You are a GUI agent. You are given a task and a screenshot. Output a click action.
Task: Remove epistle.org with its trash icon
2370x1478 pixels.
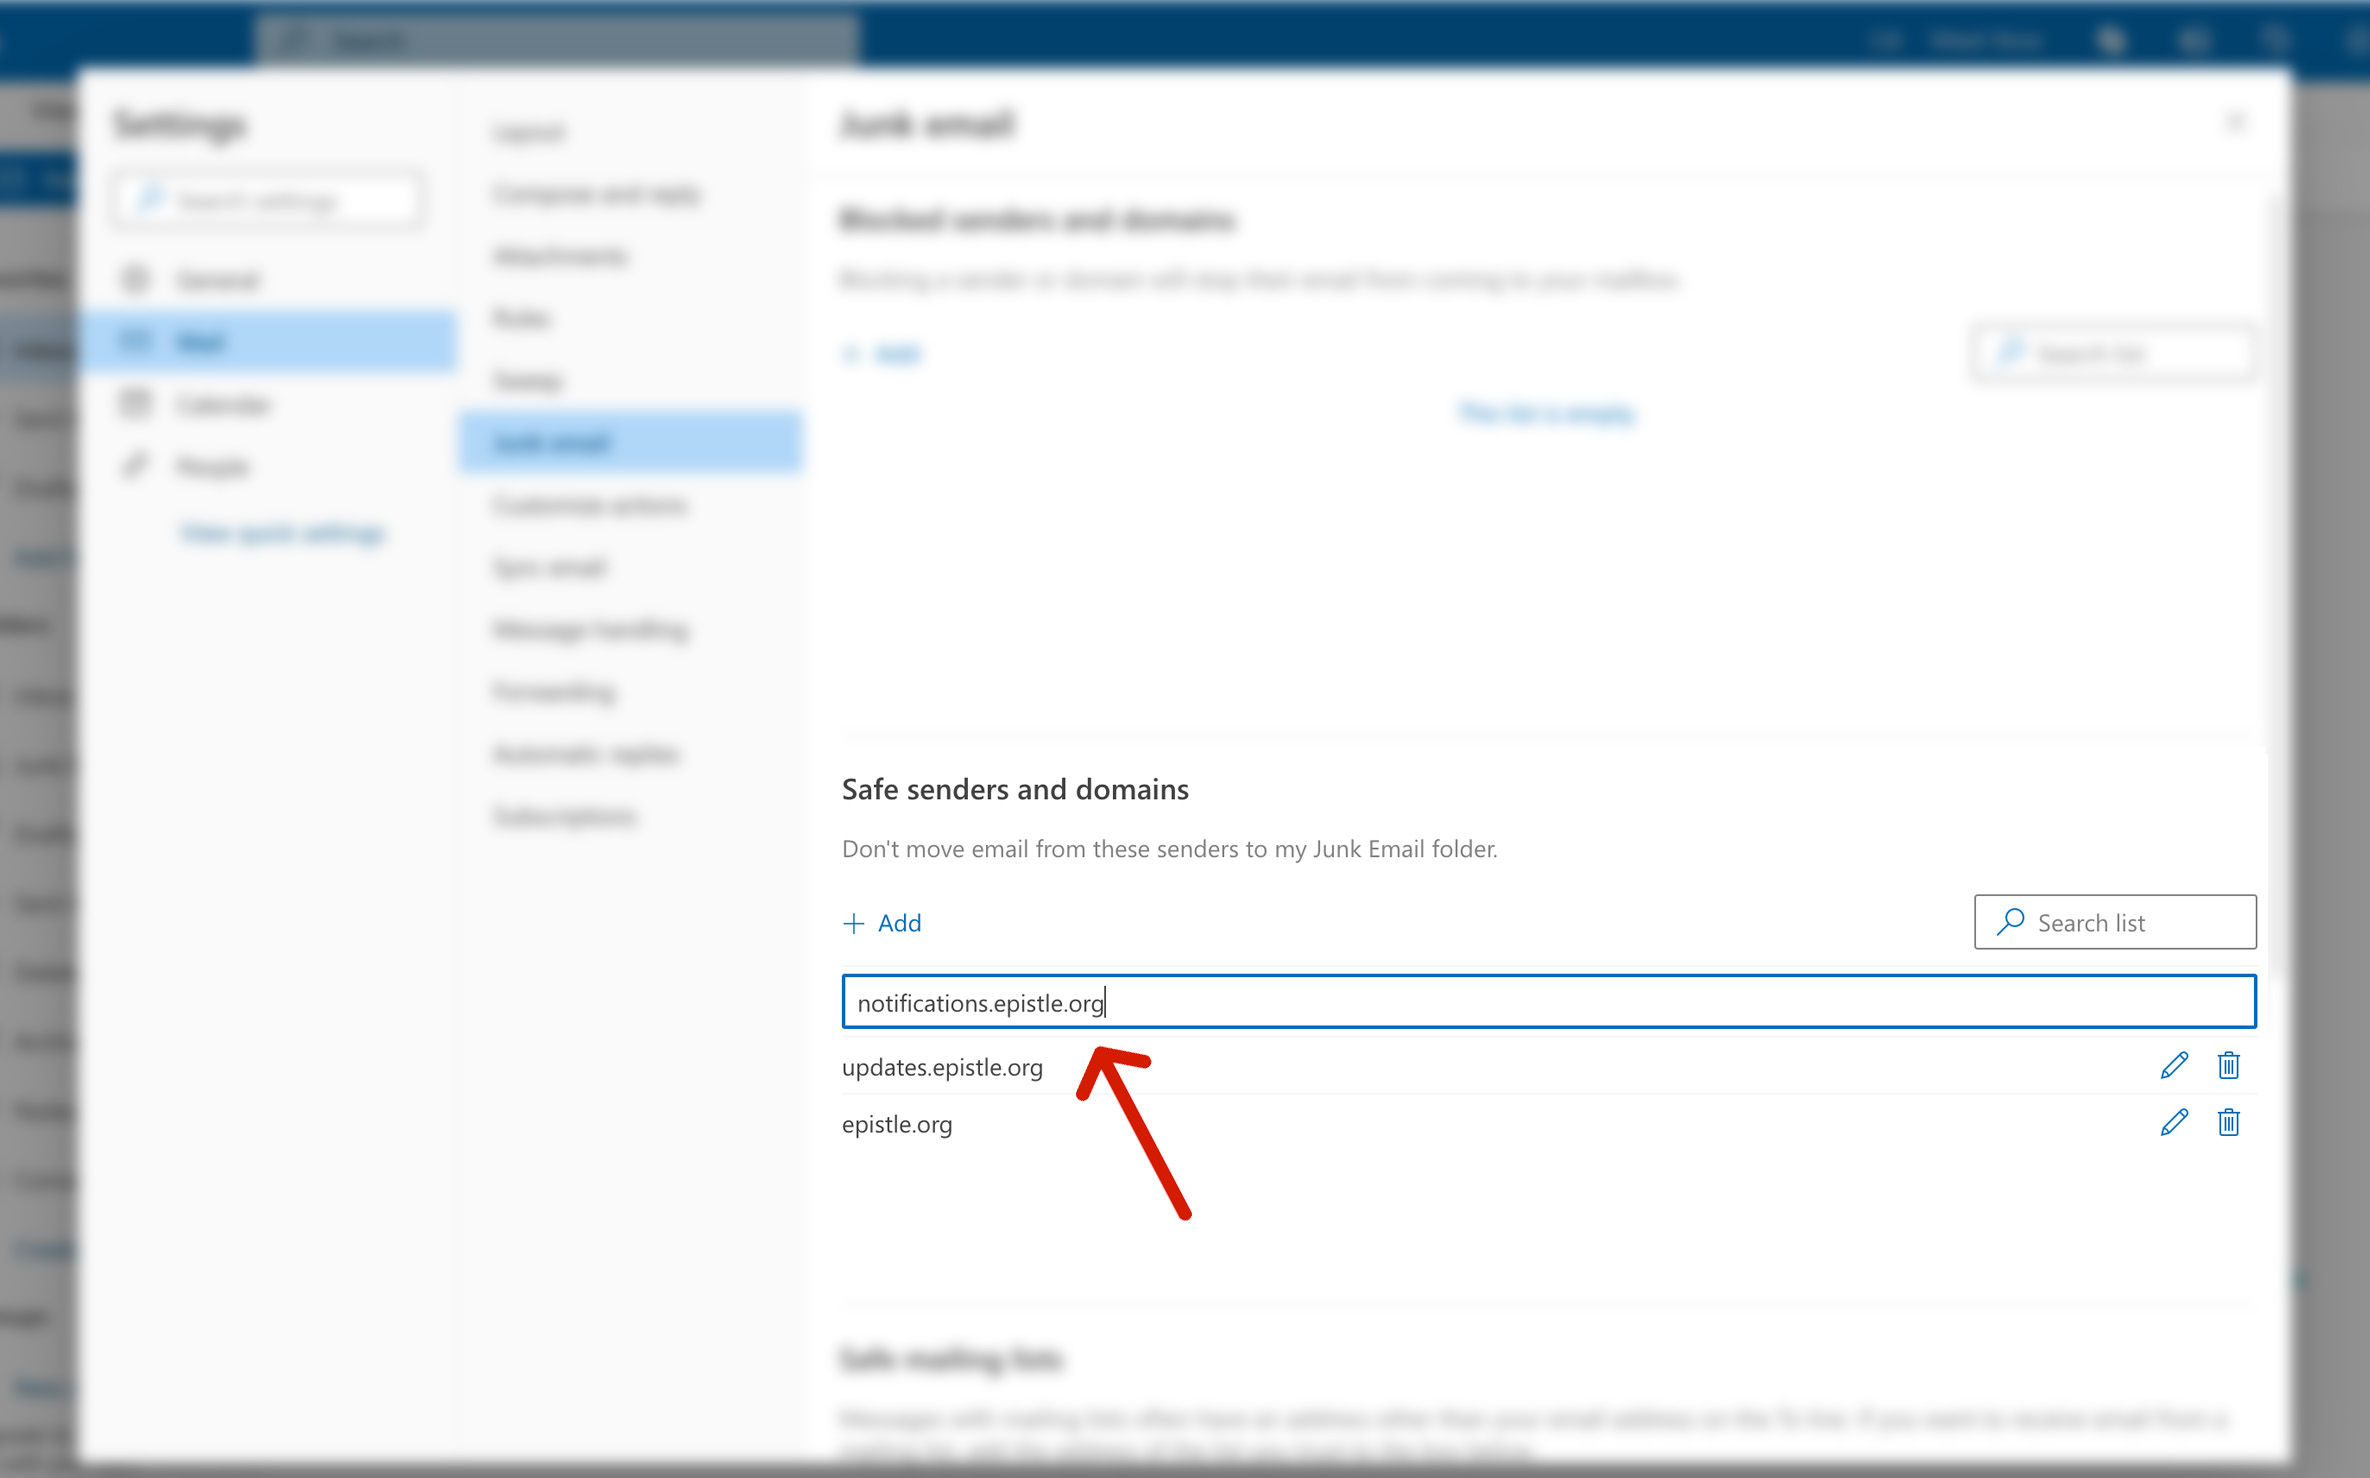coord(2228,1123)
